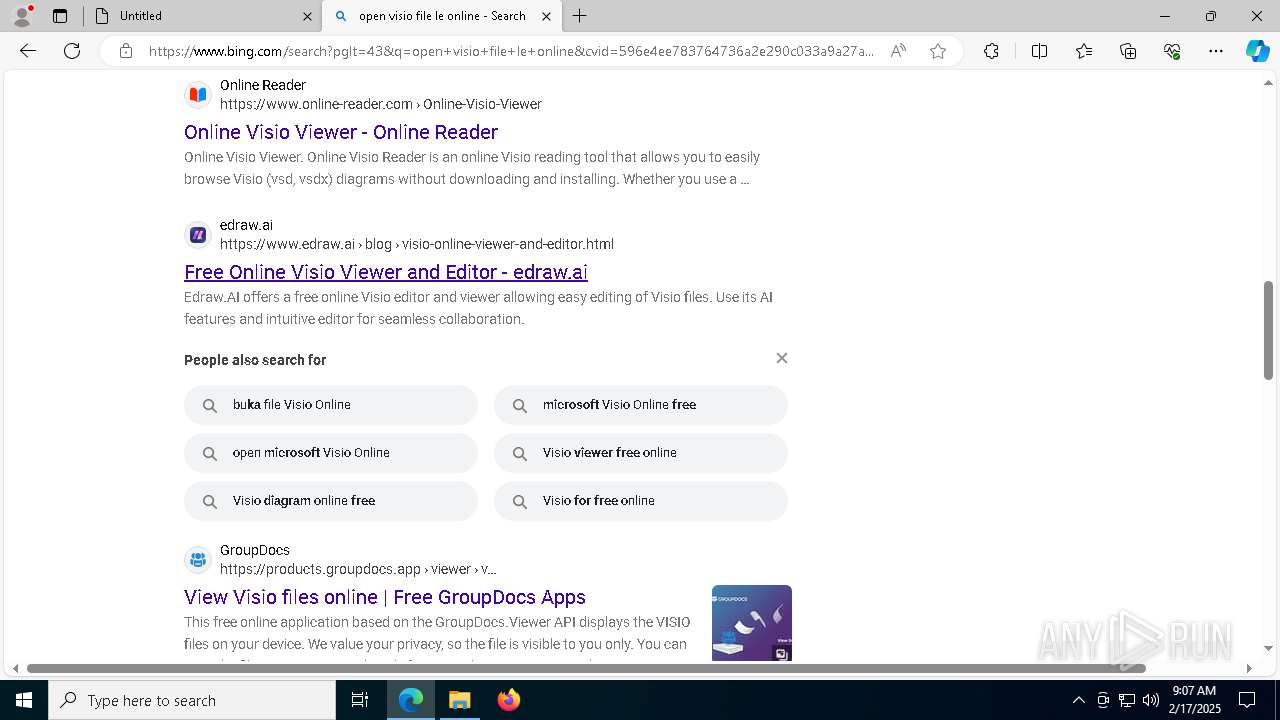Search 'microsoft Visio Online free' suggestion
1280x720 pixels.
pyautogui.click(x=641, y=405)
